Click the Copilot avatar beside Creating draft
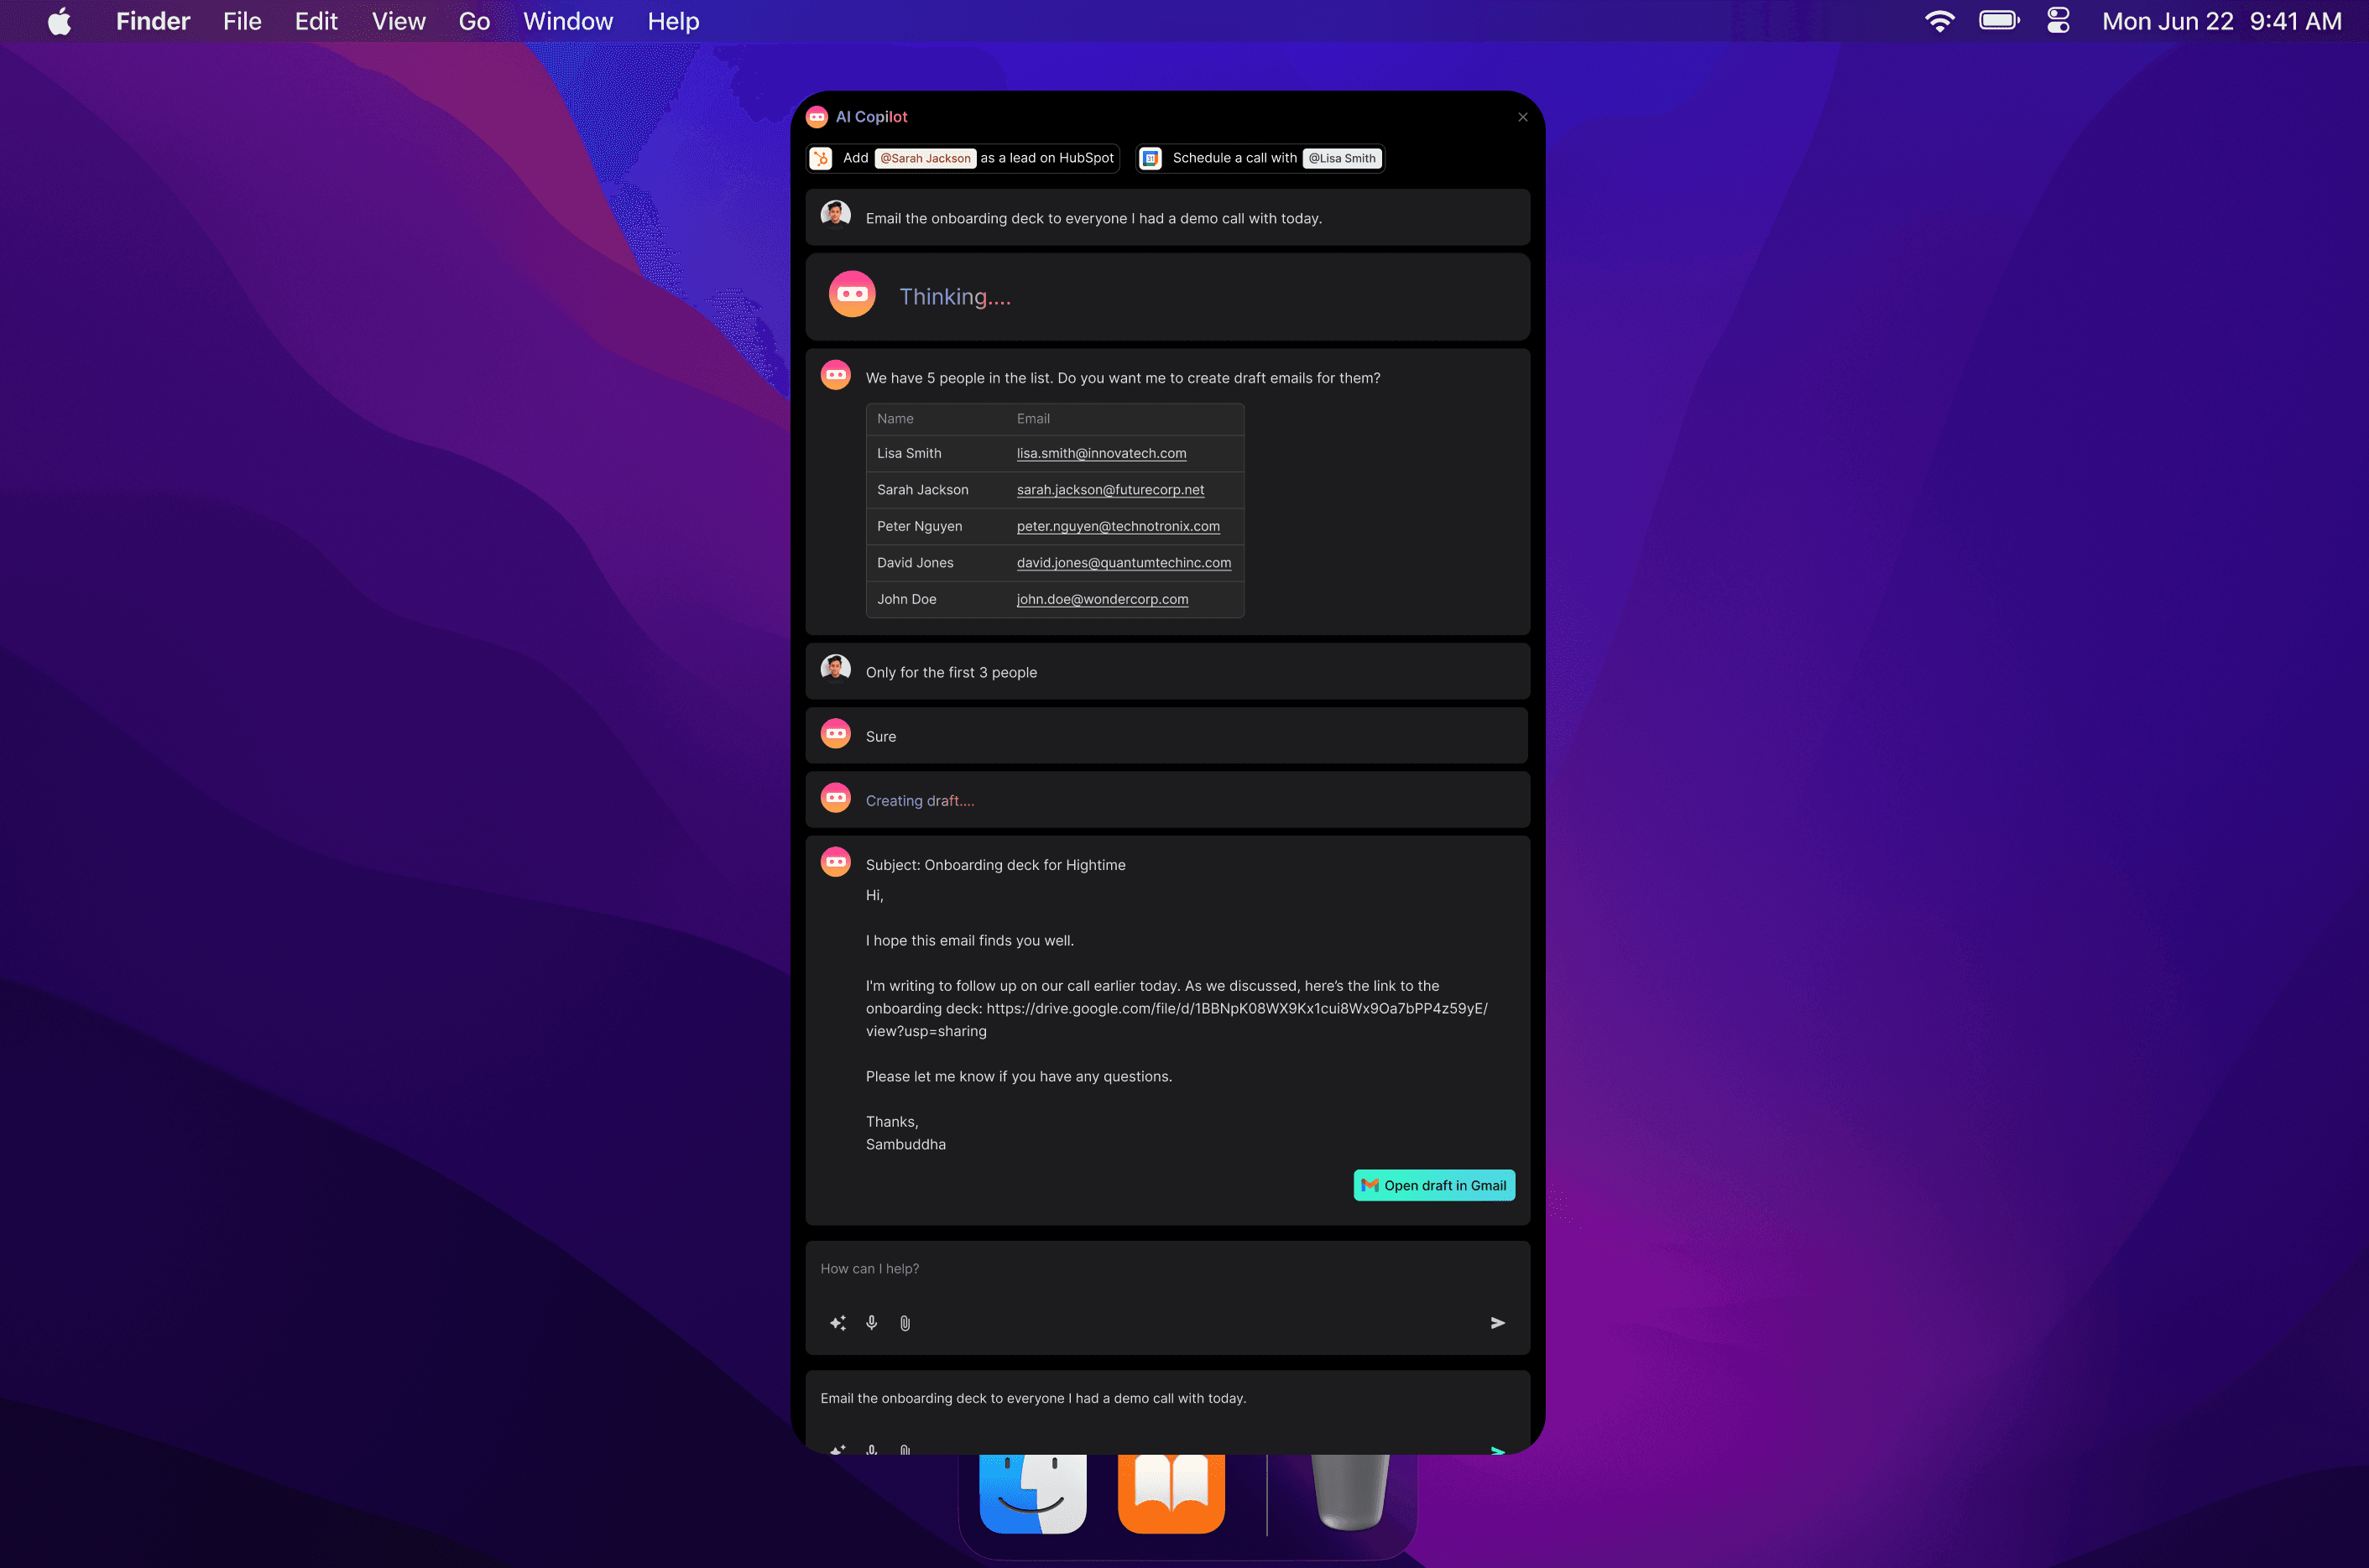 [x=836, y=797]
